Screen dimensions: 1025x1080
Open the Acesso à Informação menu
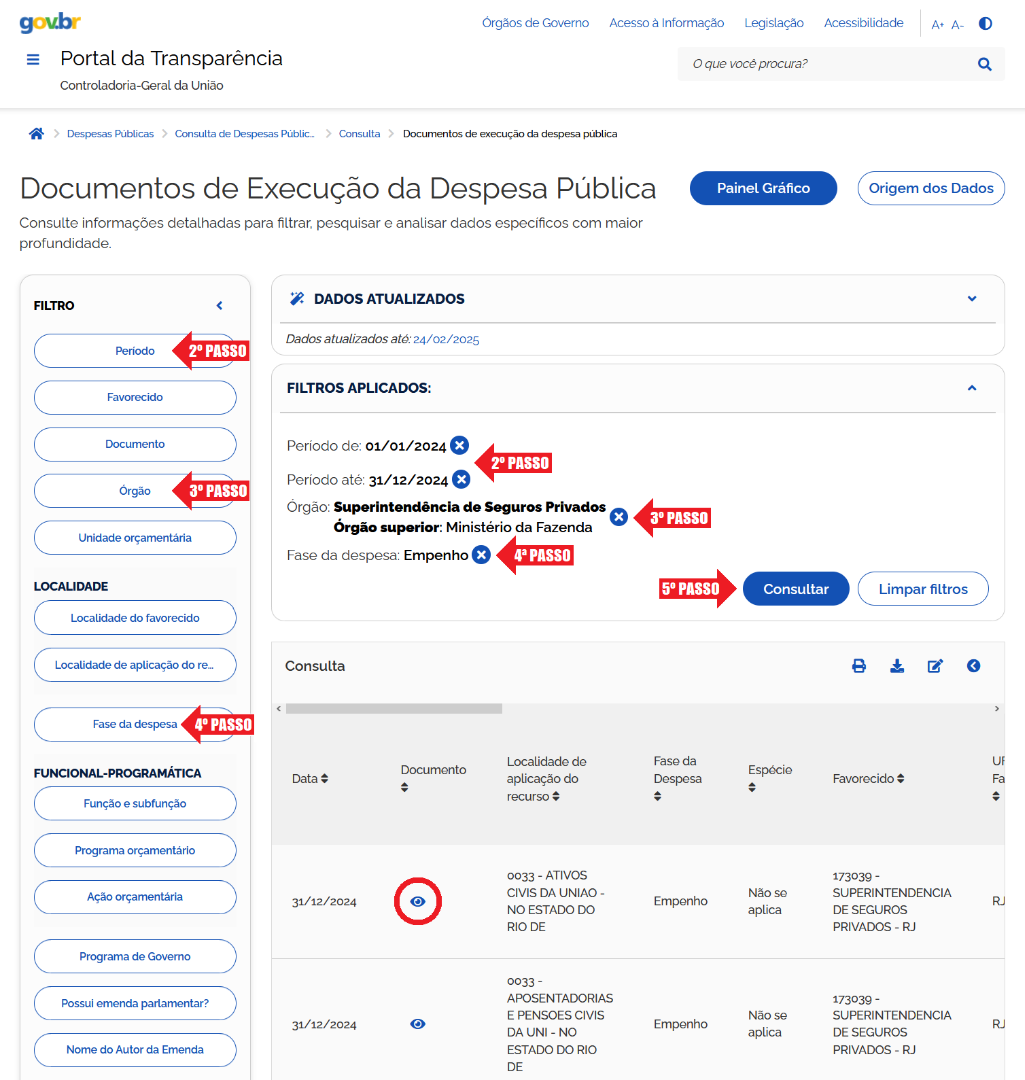click(666, 22)
